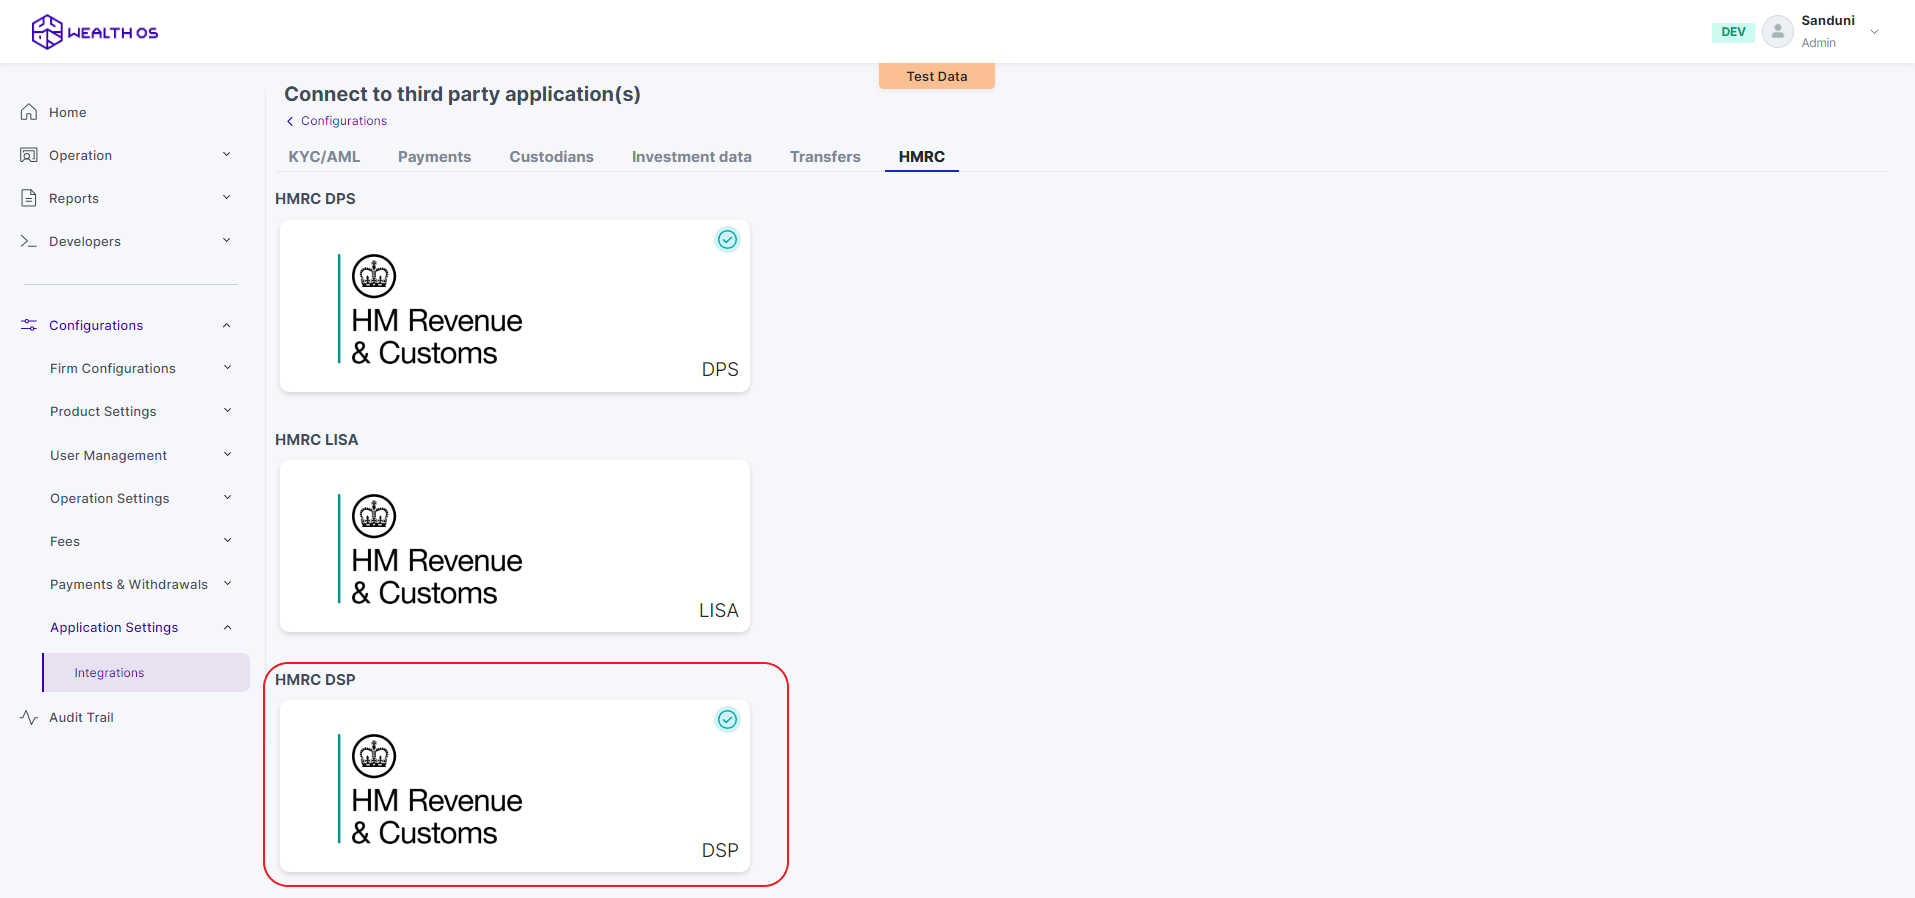Click the Payments & Withdrawals label
The image size is (1915, 898).
[x=129, y=584]
